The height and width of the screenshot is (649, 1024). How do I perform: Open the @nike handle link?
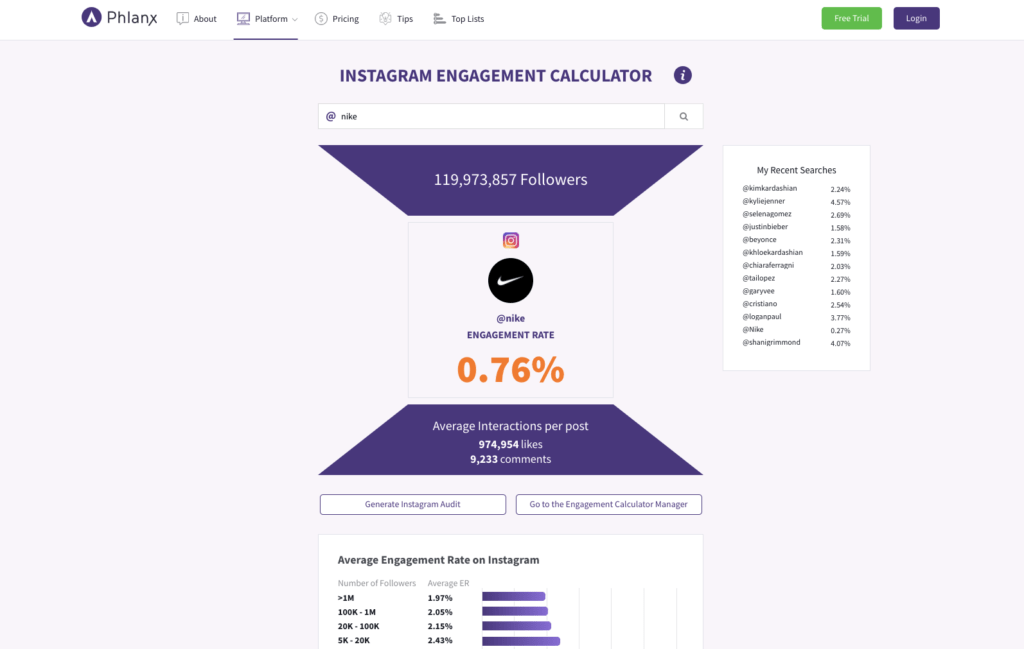point(511,319)
